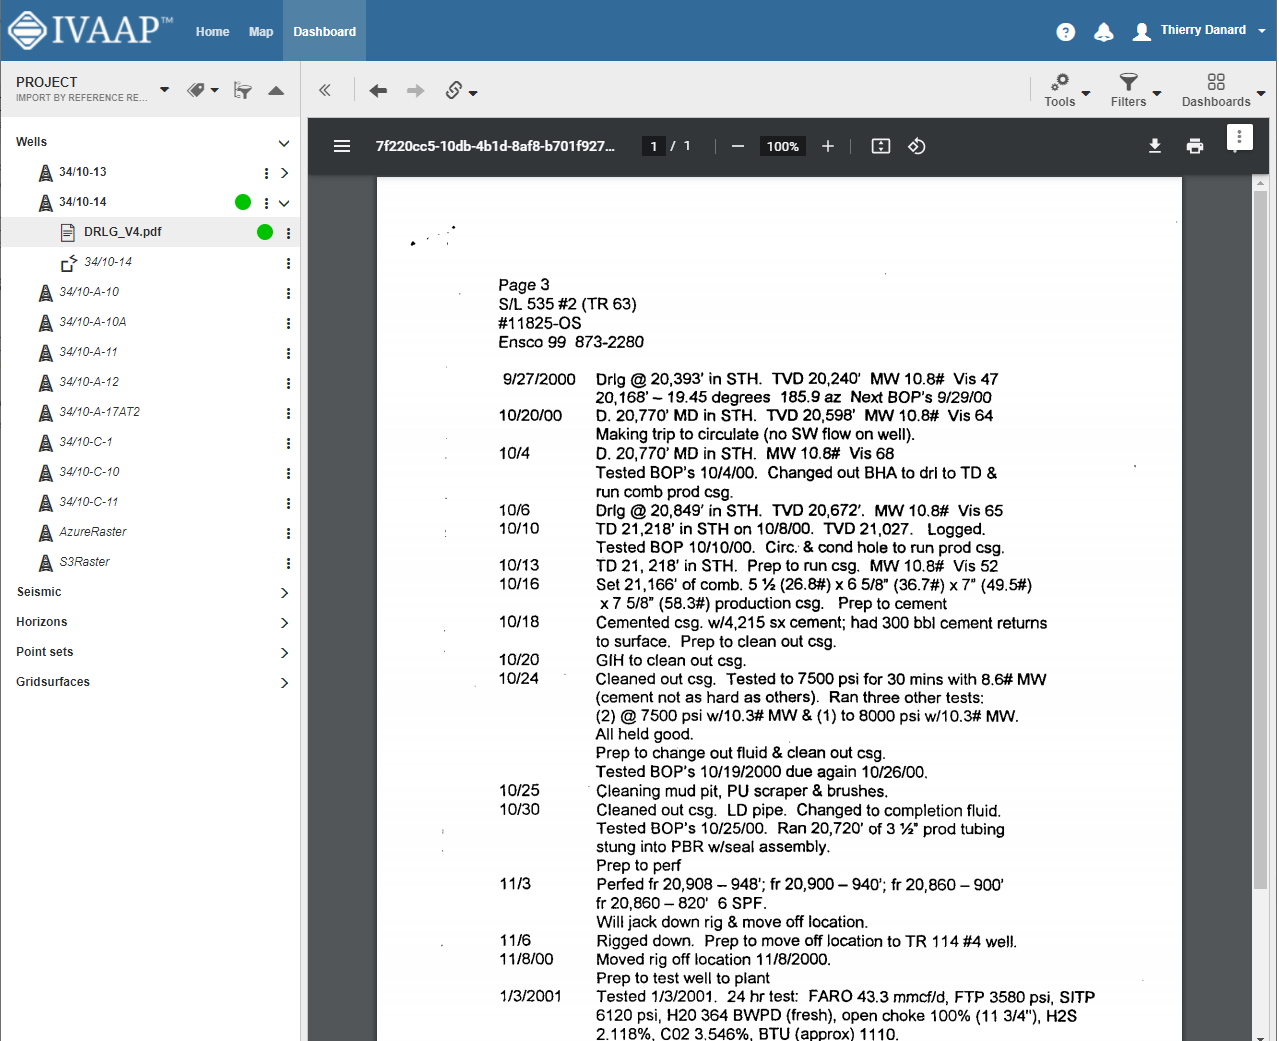Select DRLG_V4.pdf document

click(x=122, y=232)
